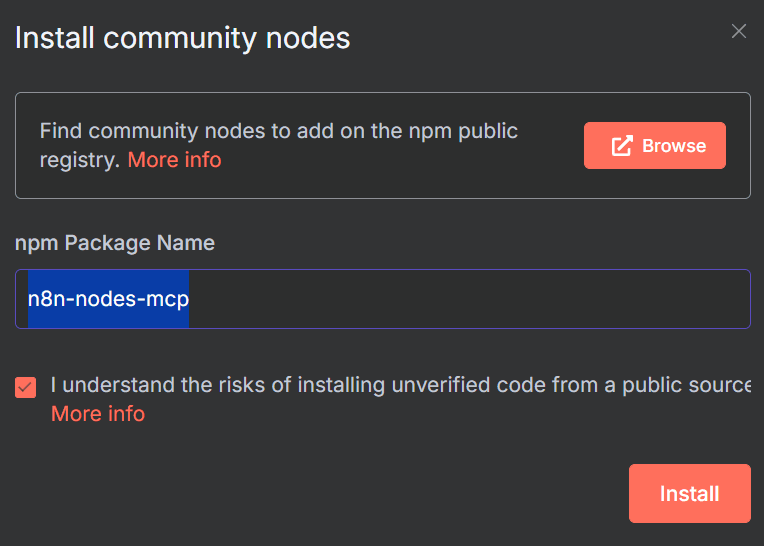Click the Browse button for npm registry

pyautogui.click(x=654, y=146)
